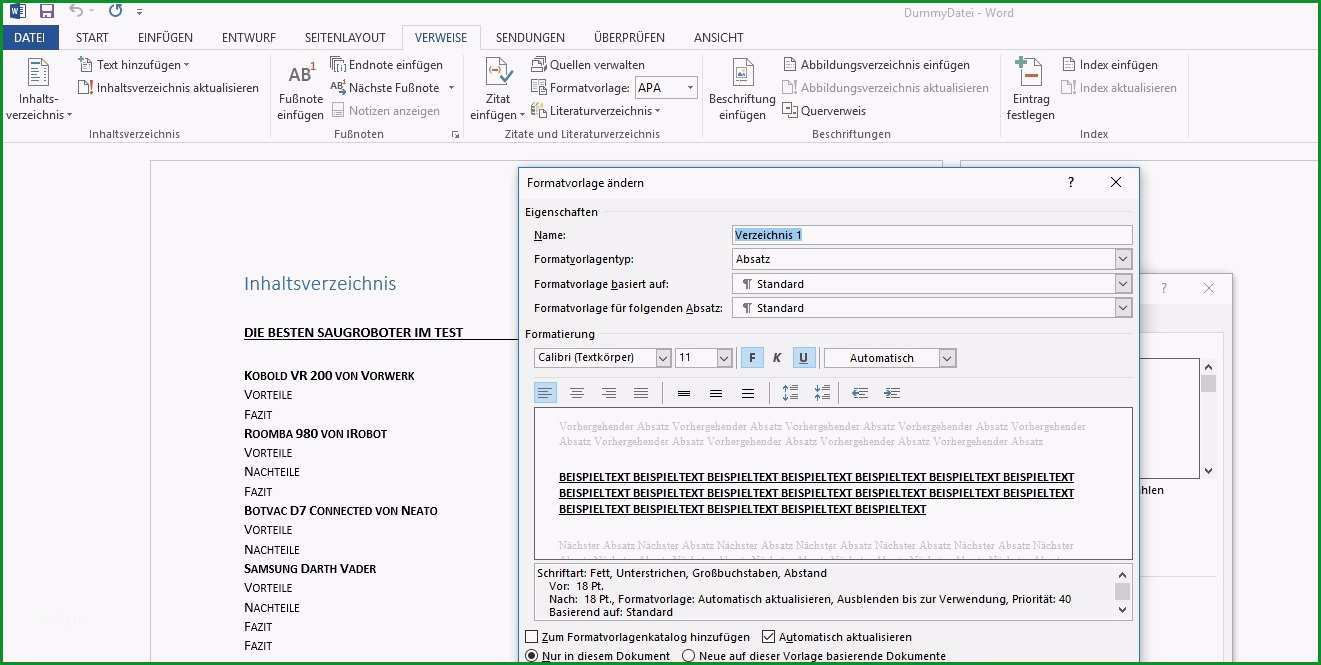The height and width of the screenshot is (665, 1321).
Task: Set 1.5 line spacing icon
Action: click(716, 393)
